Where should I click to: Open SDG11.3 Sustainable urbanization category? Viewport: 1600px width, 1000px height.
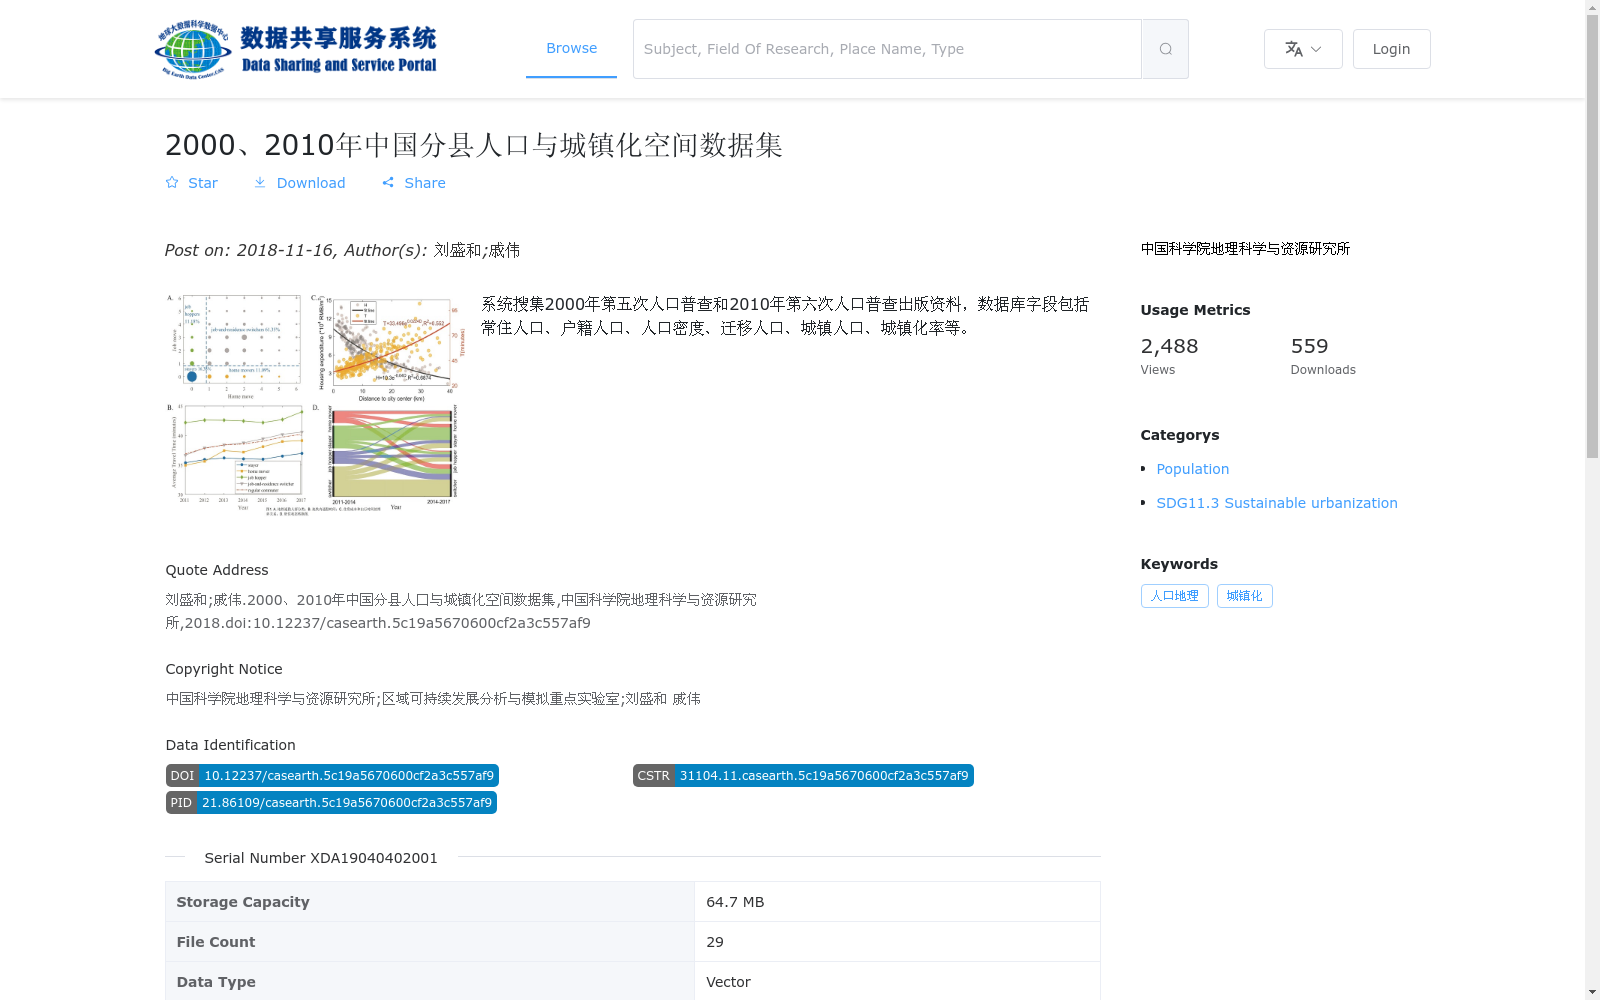(1277, 503)
